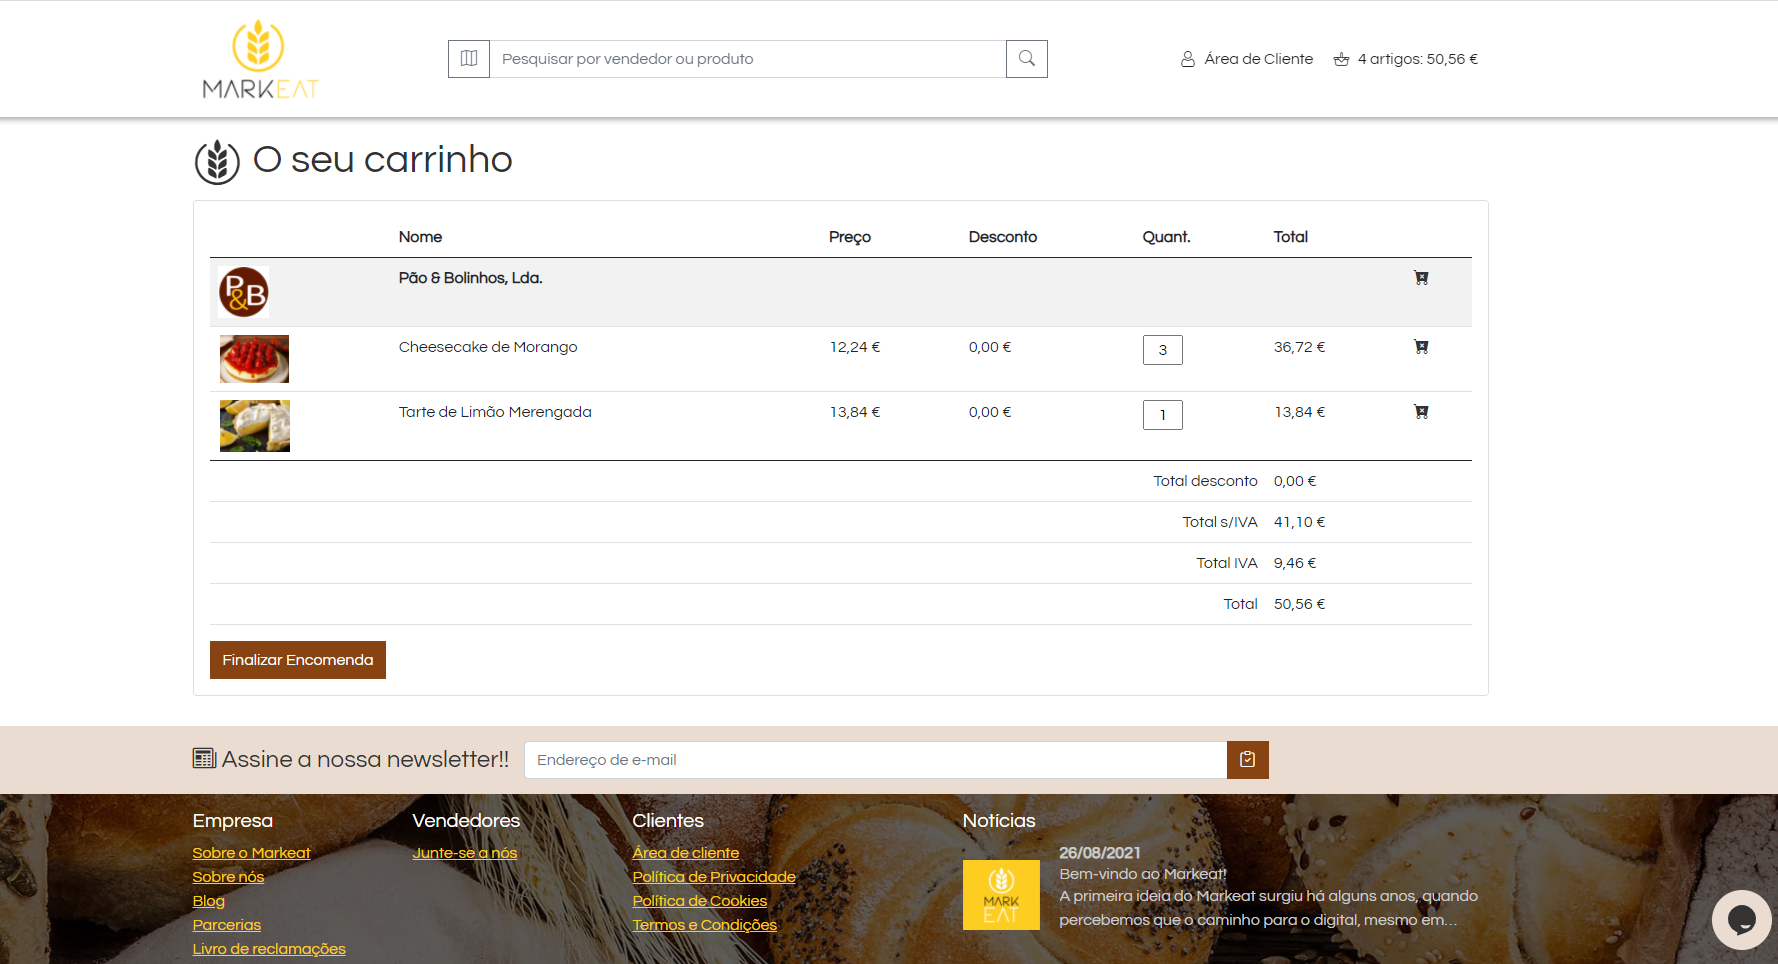Go to Área de Cliente in header
Viewport: 1778px width, 964px height.
[x=1247, y=59]
